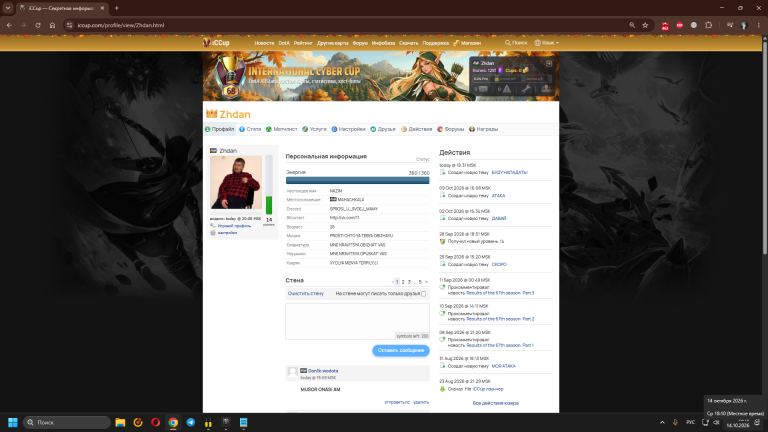Open the Магазин shop link
This screenshot has width=768, height=432.
pyautogui.click(x=467, y=43)
